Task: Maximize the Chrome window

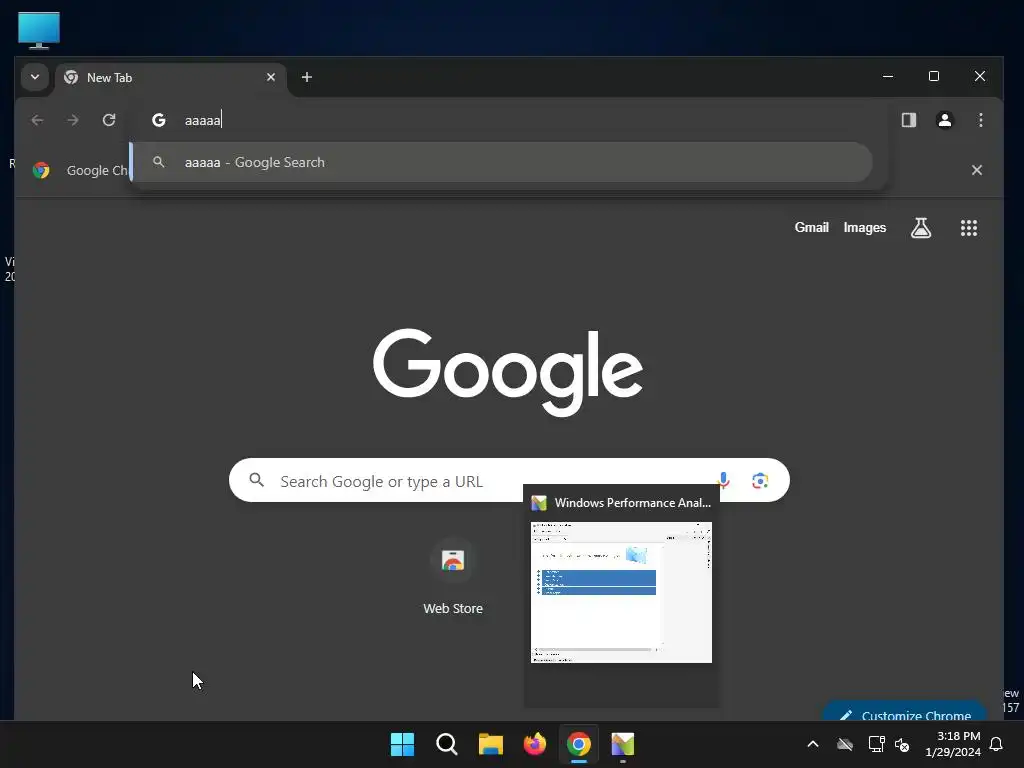Action: pos(934,76)
